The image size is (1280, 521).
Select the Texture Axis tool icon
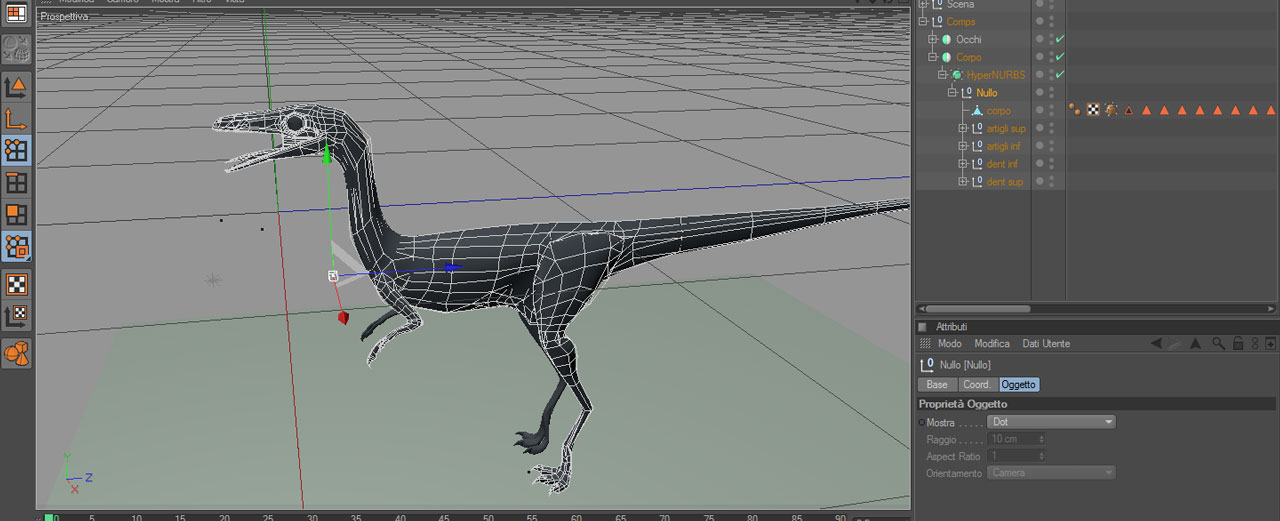tap(17, 316)
